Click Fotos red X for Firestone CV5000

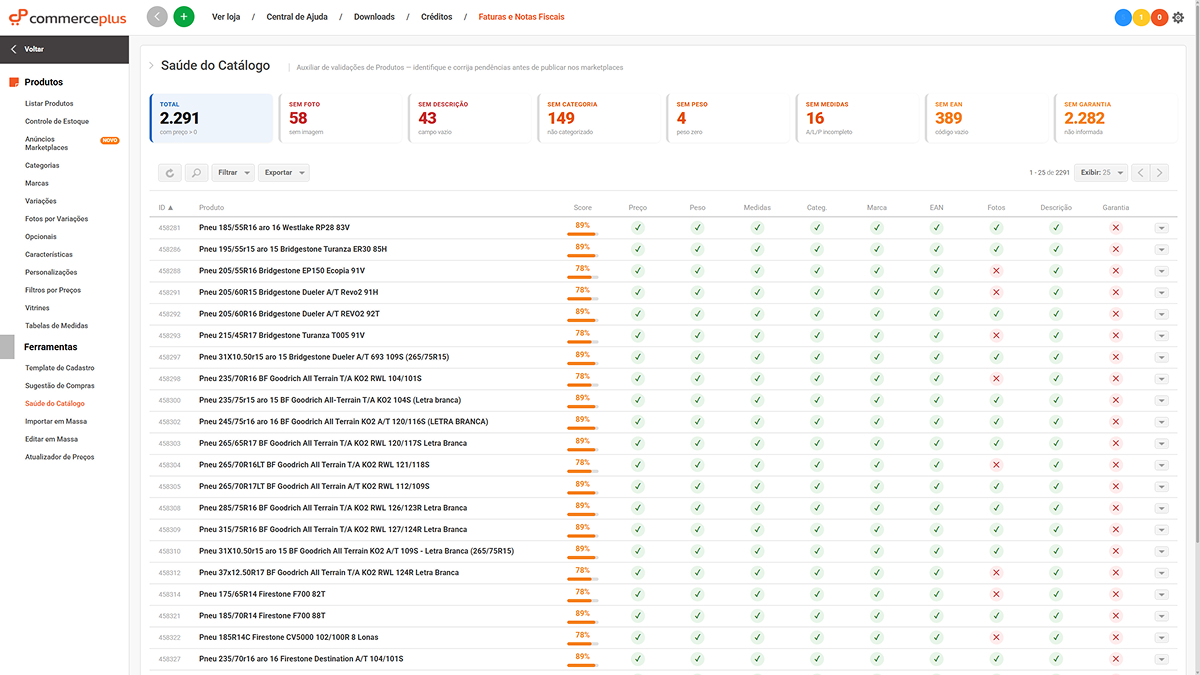(x=996, y=637)
